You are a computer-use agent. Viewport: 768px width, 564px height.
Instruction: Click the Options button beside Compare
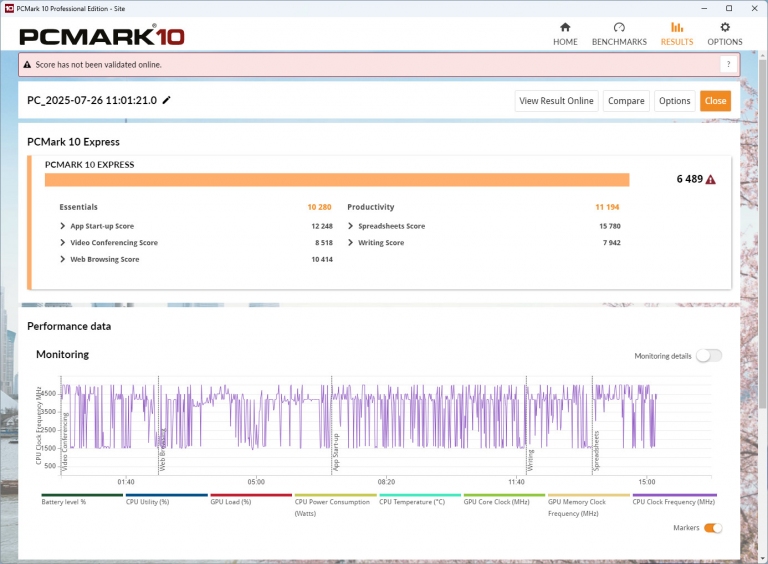pyautogui.click(x=674, y=101)
